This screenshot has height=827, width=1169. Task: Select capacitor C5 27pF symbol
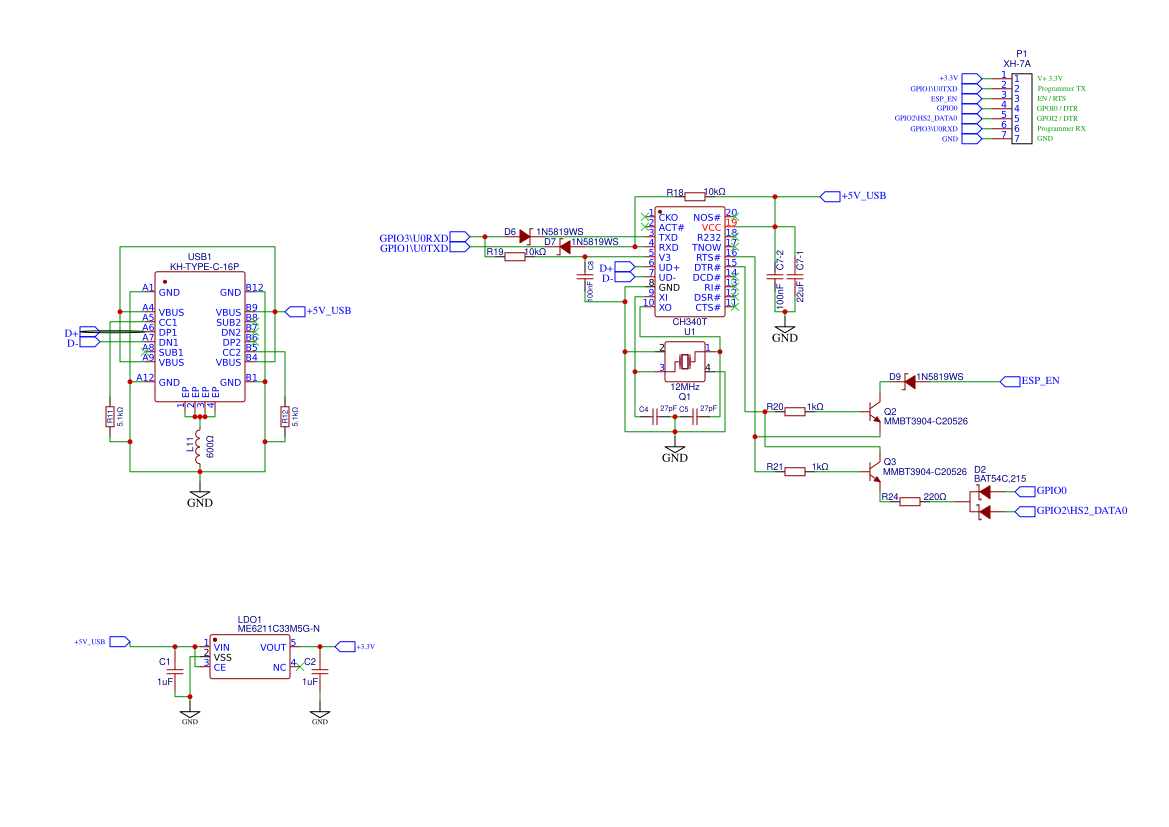pyautogui.click(x=695, y=417)
